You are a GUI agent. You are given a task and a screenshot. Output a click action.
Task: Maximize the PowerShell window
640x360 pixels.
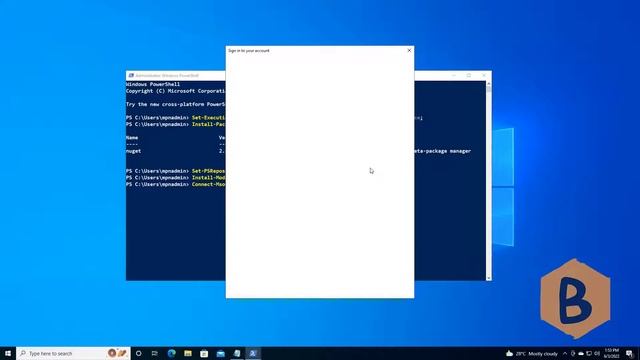click(469, 76)
